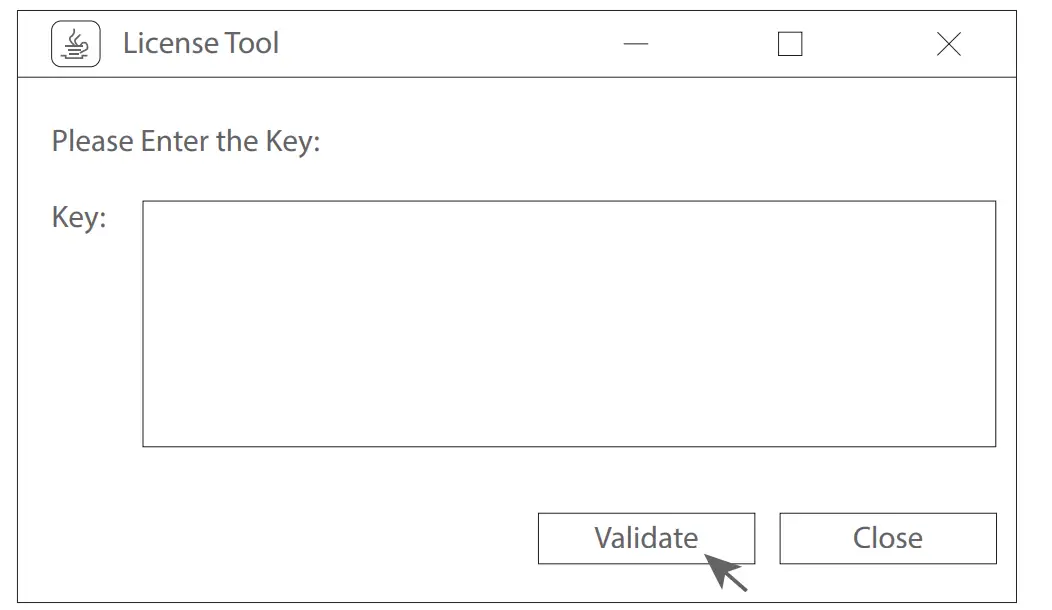This screenshot has height=610, width=1052.
Task: Click the Java coffee cup icon
Action: pyautogui.click(x=76, y=45)
